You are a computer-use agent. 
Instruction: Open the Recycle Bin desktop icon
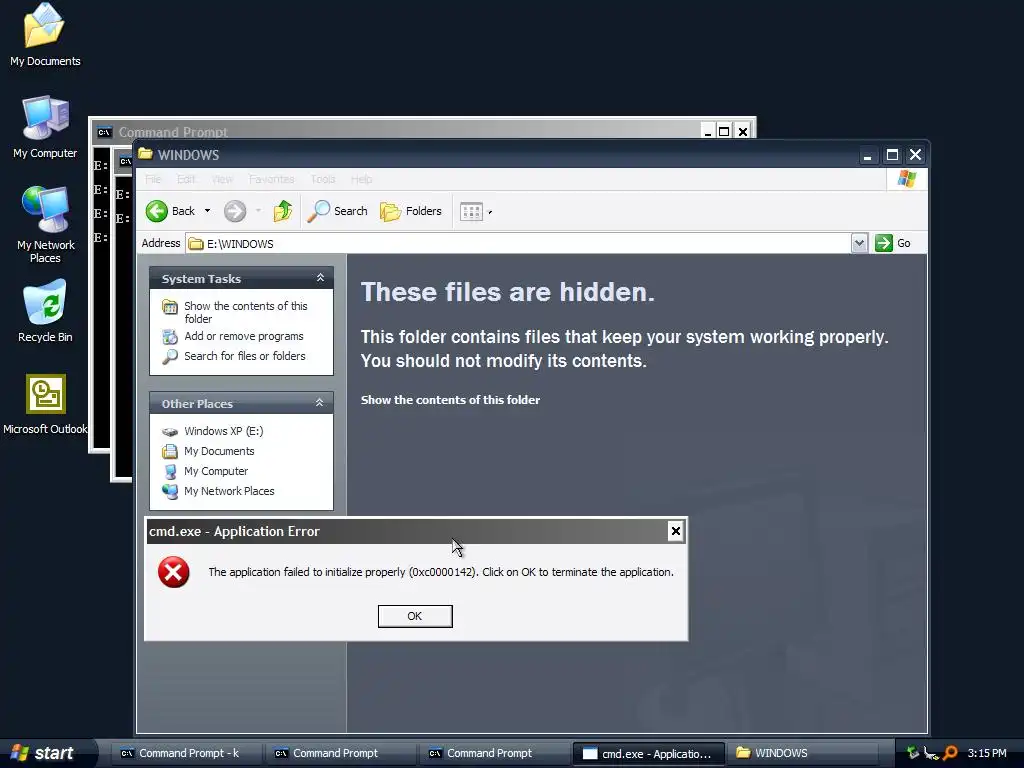coord(44,312)
